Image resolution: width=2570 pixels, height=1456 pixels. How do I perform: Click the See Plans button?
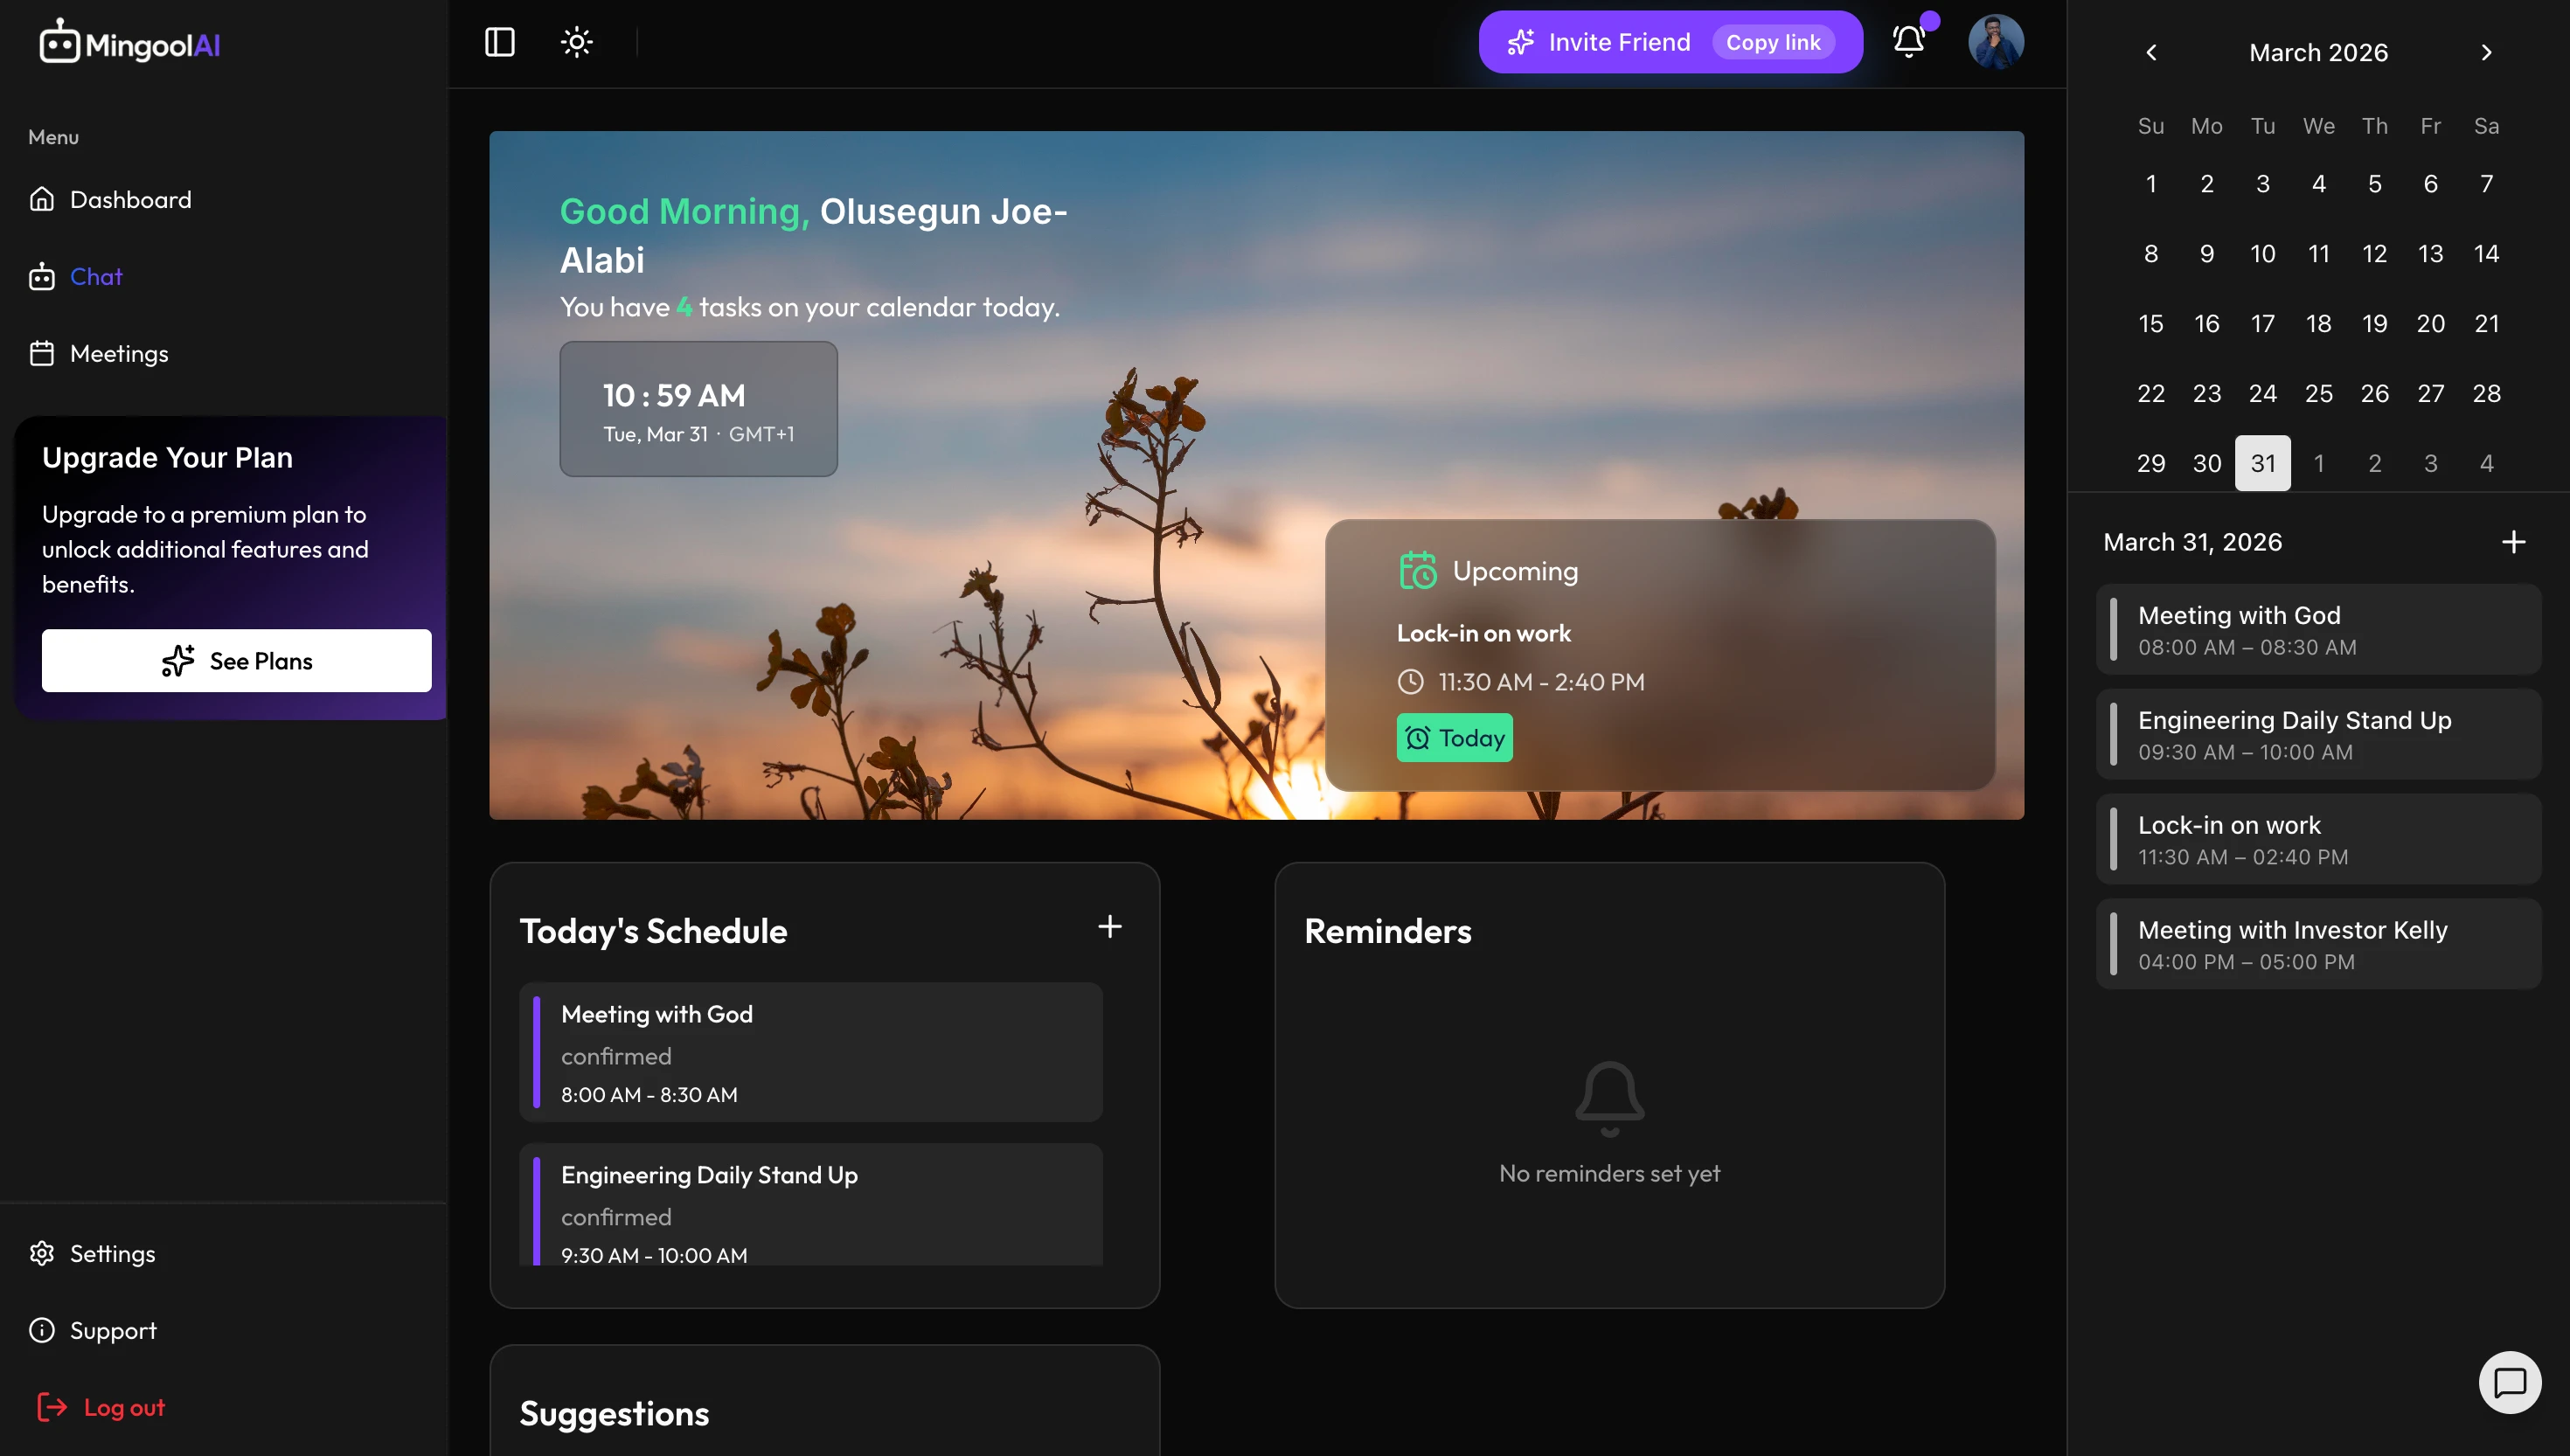point(236,661)
